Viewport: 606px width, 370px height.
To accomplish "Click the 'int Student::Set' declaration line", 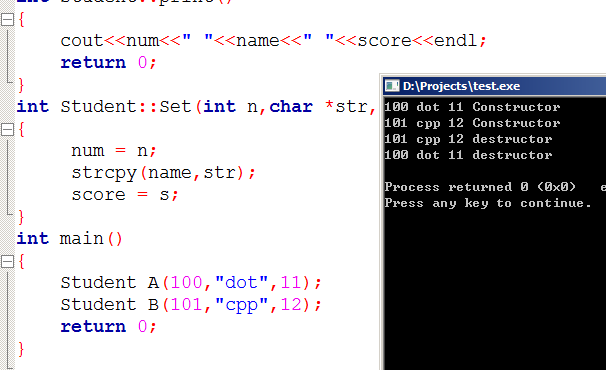I will click(x=196, y=106).
